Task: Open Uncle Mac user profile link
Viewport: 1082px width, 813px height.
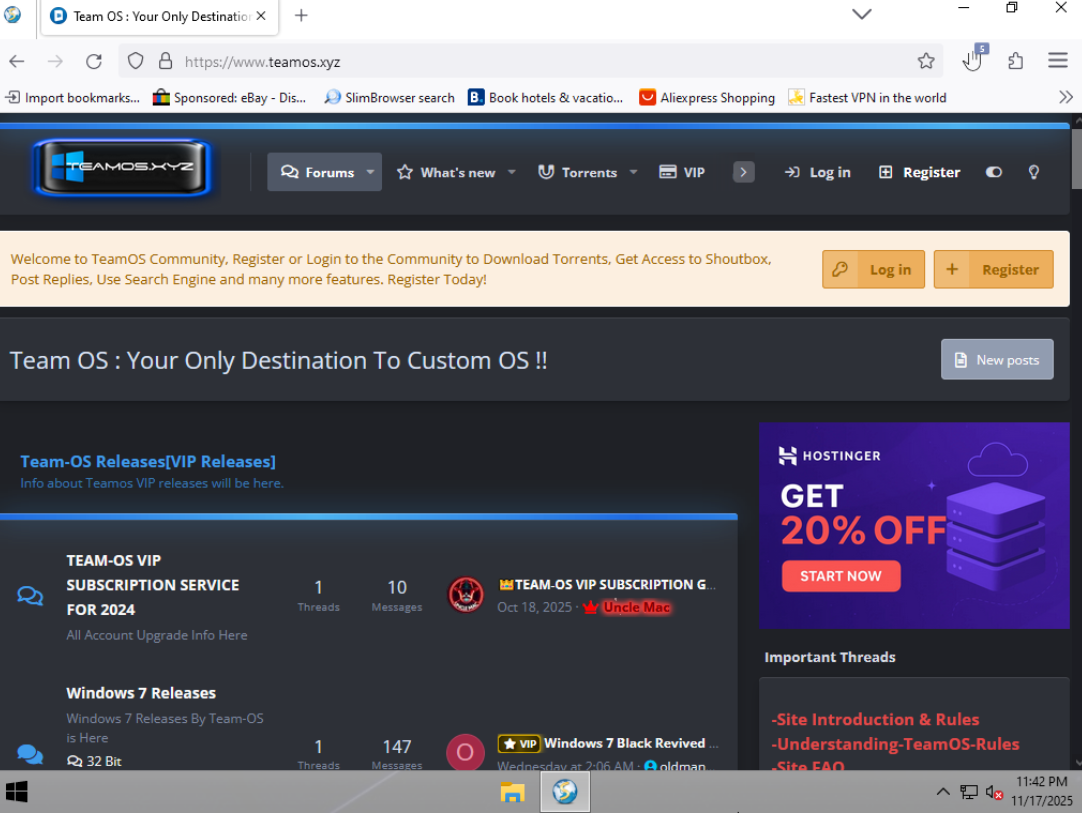Action: point(636,607)
